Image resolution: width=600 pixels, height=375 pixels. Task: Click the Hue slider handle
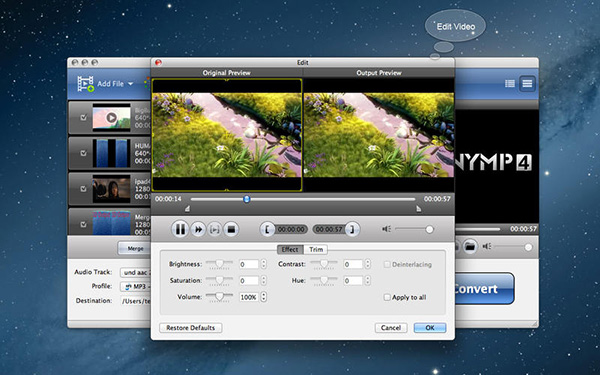point(324,280)
